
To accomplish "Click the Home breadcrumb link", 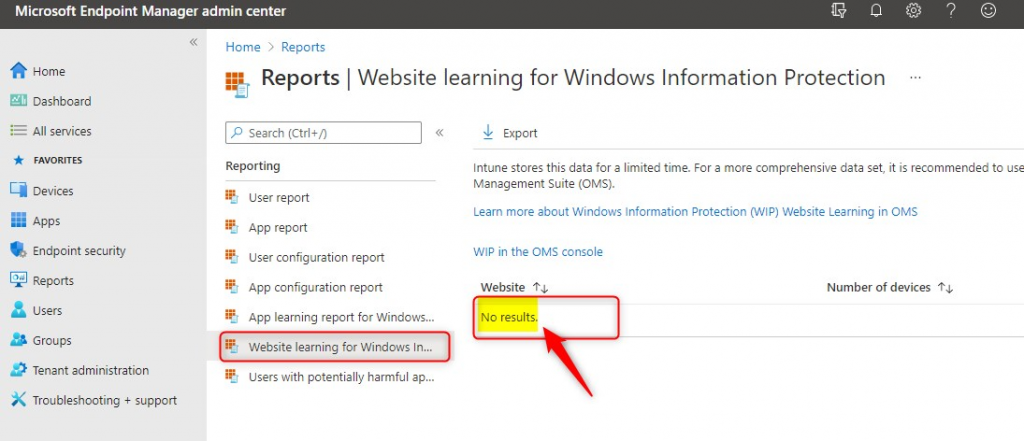I will tap(243, 47).
